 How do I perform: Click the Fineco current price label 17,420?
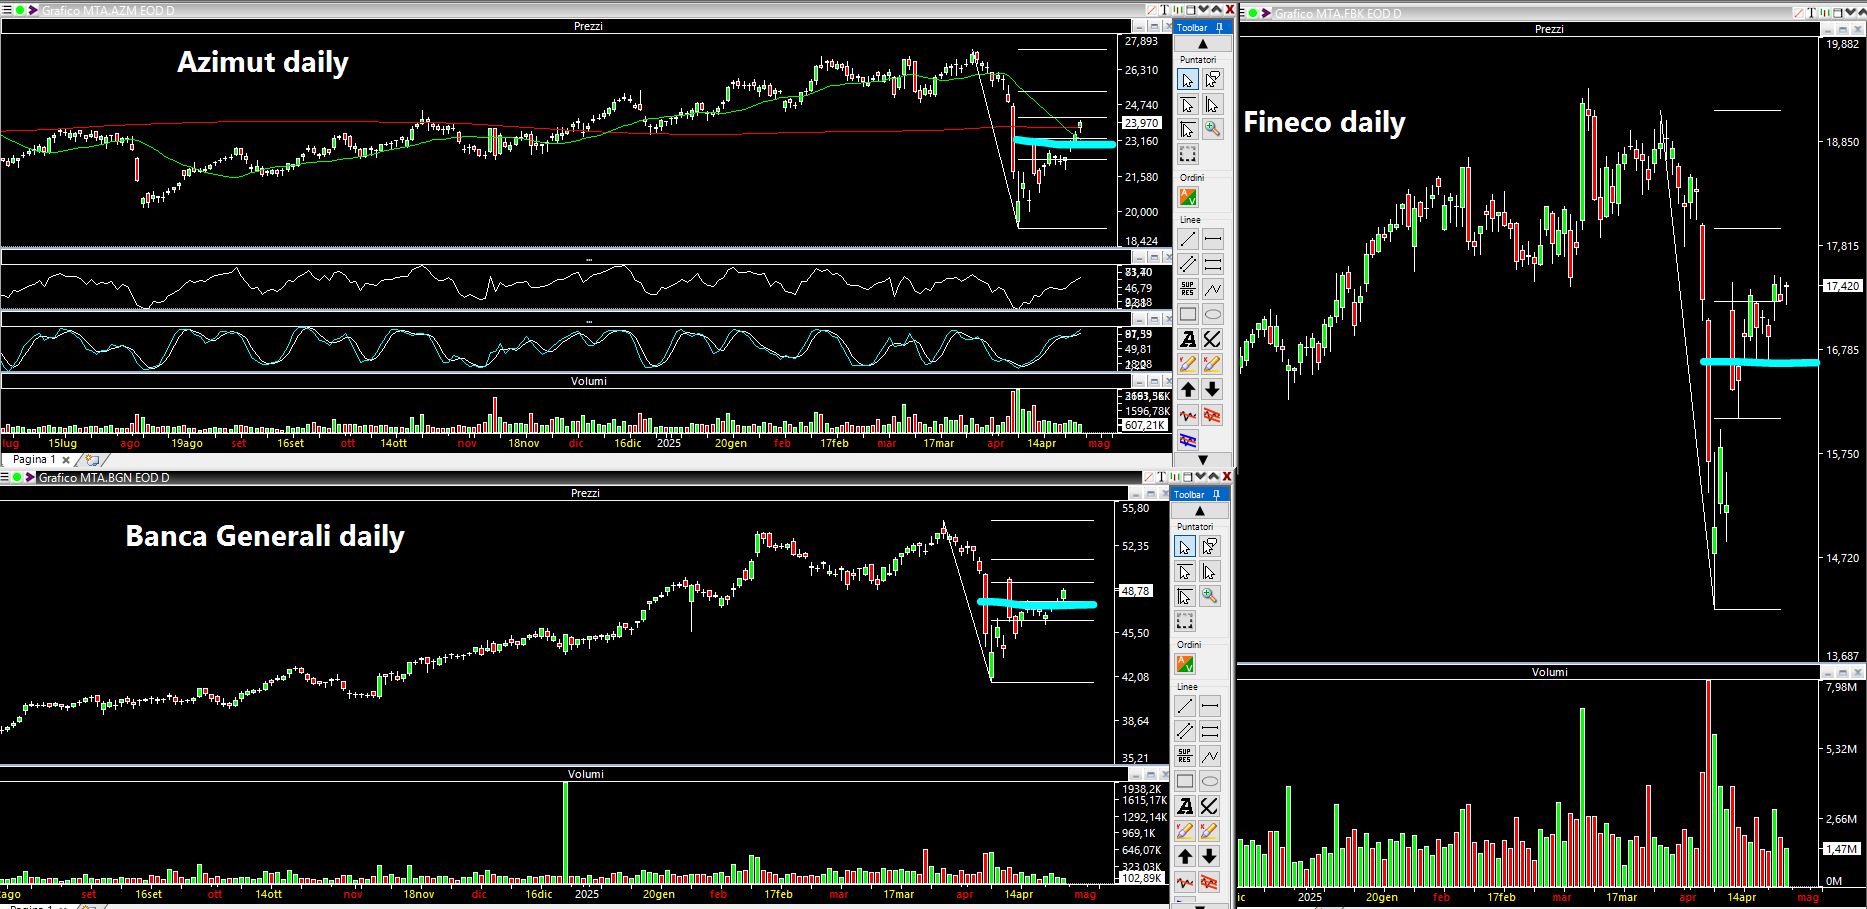pyautogui.click(x=1842, y=286)
